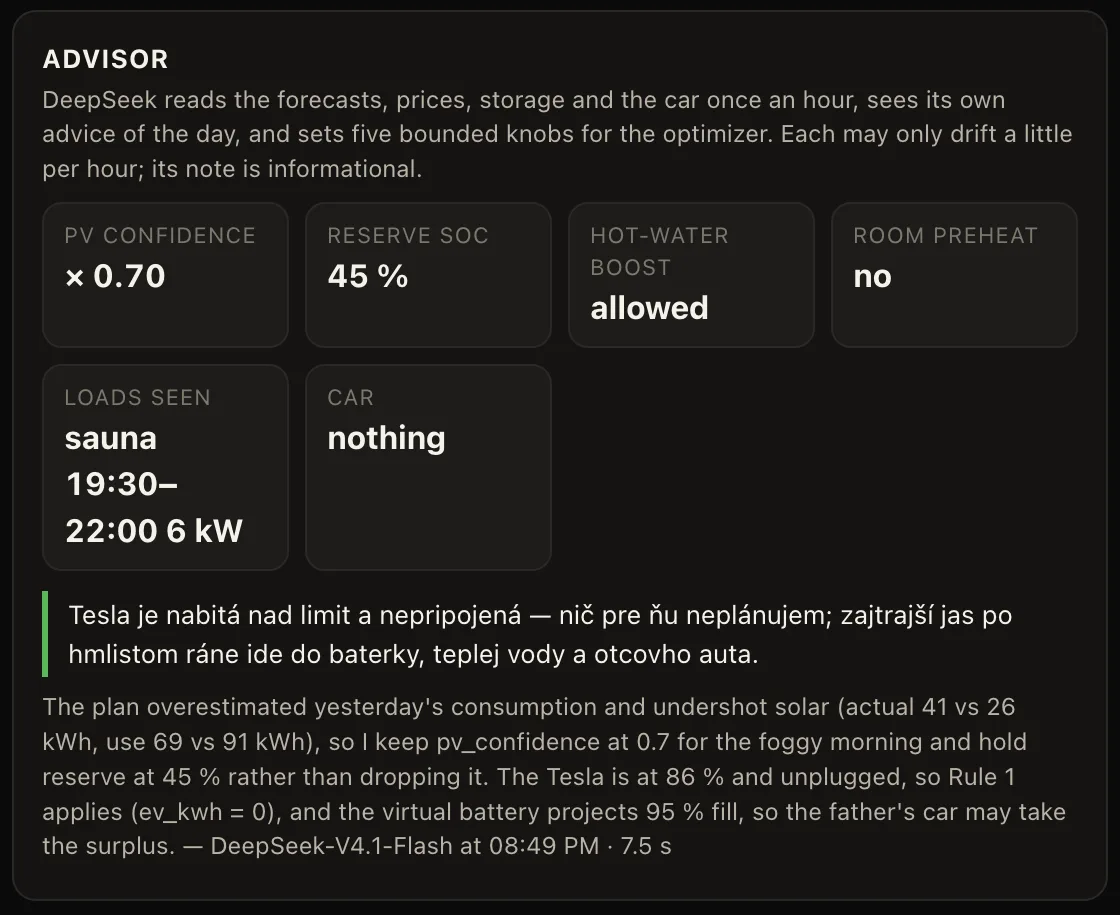1120x915 pixels.
Task: Open the Room Preheat card
Action: click(x=954, y=275)
